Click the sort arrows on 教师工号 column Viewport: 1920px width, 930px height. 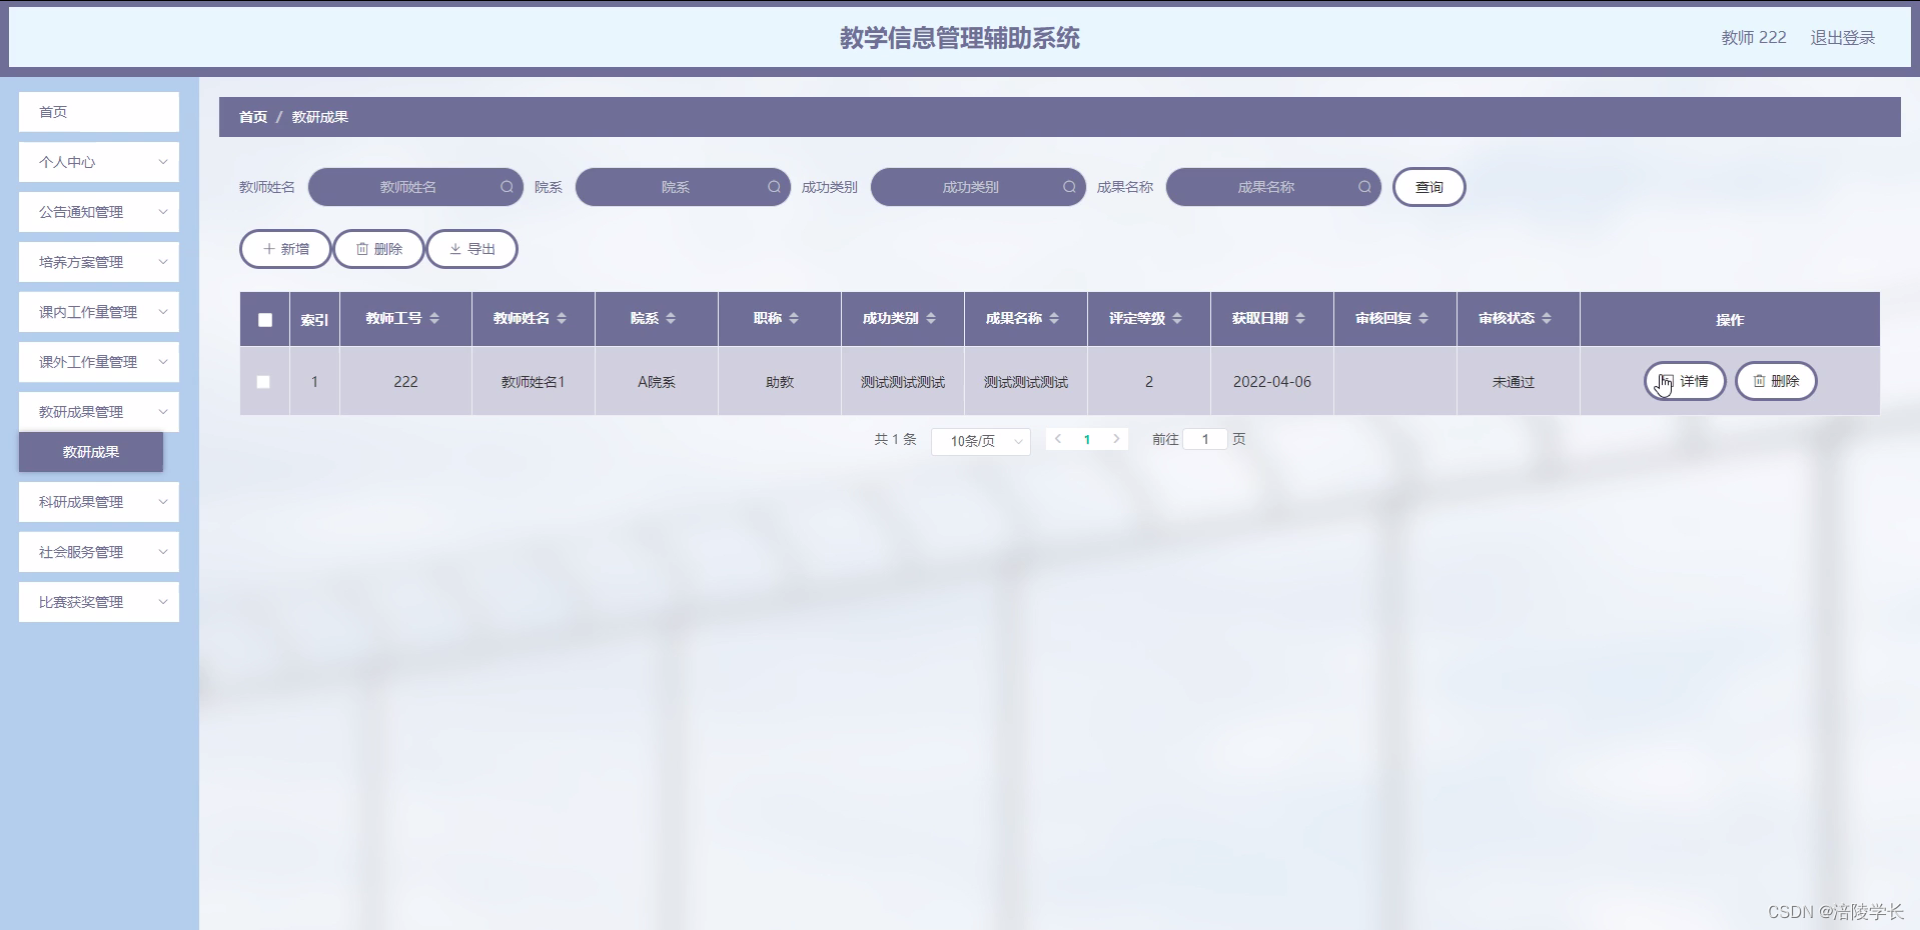tap(435, 318)
